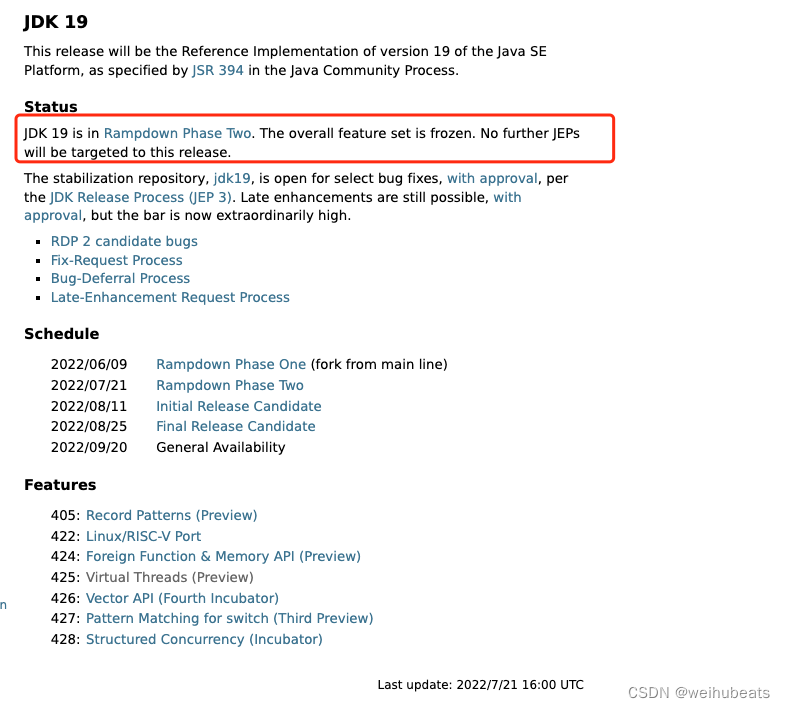
Task: Open JDK Release Process (JEP 3) link
Action: (x=141, y=197)
